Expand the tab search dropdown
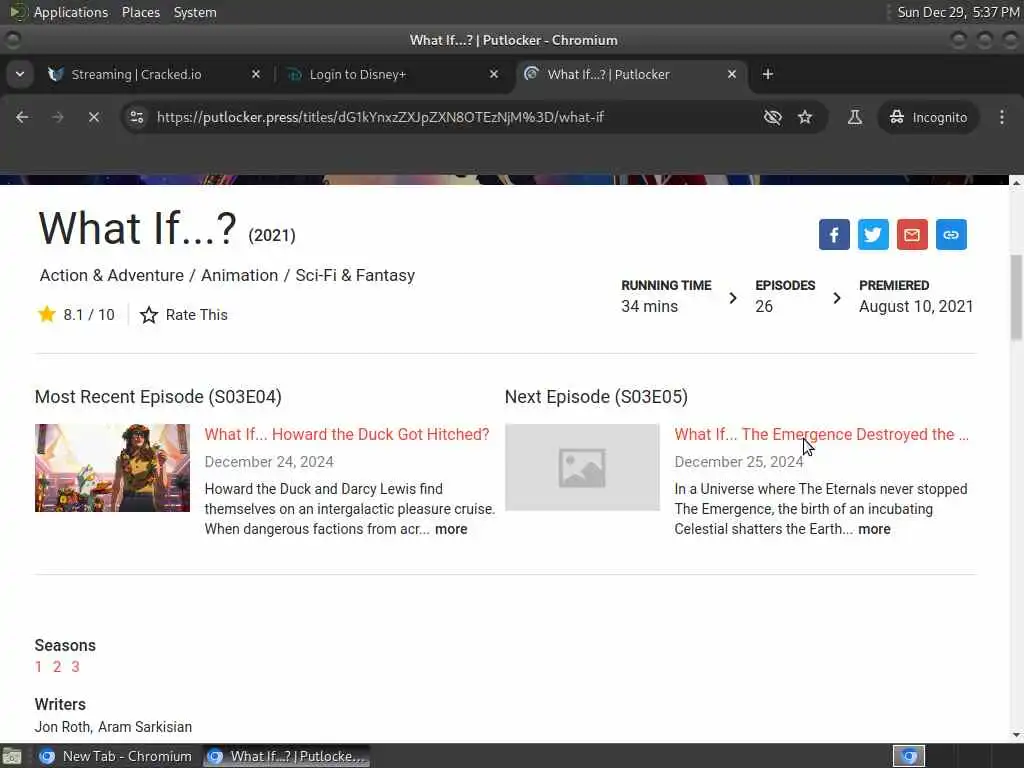 point(20,74)
